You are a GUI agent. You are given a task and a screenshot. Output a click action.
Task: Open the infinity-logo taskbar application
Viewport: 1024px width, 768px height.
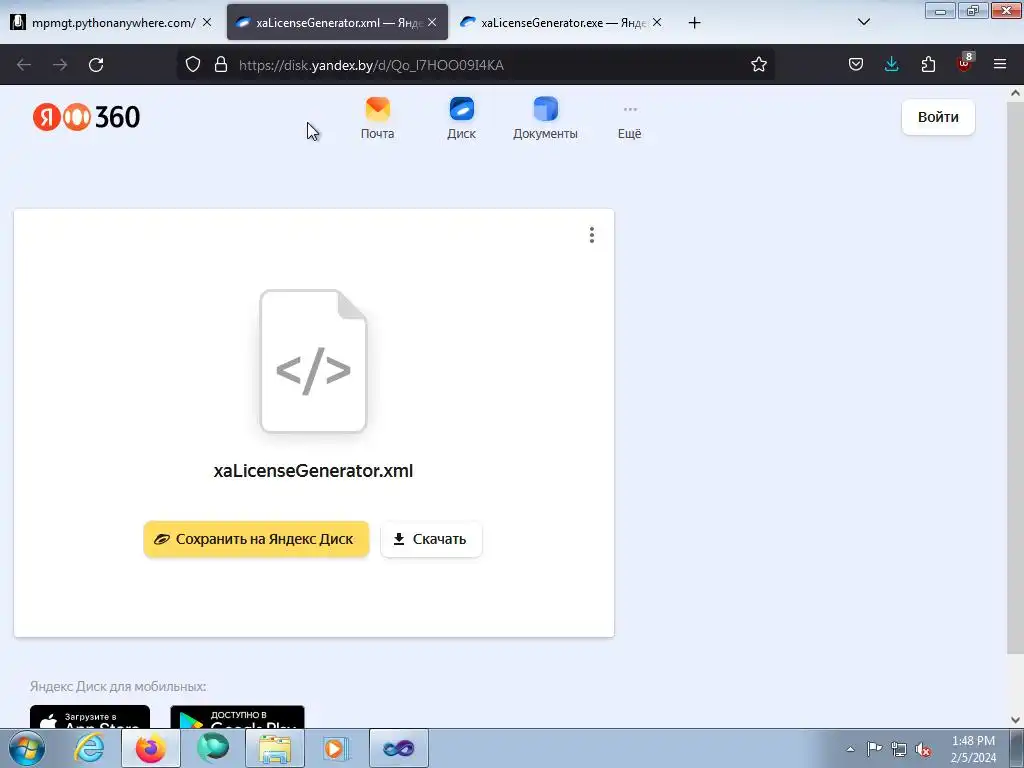click(x=399, y=748)
